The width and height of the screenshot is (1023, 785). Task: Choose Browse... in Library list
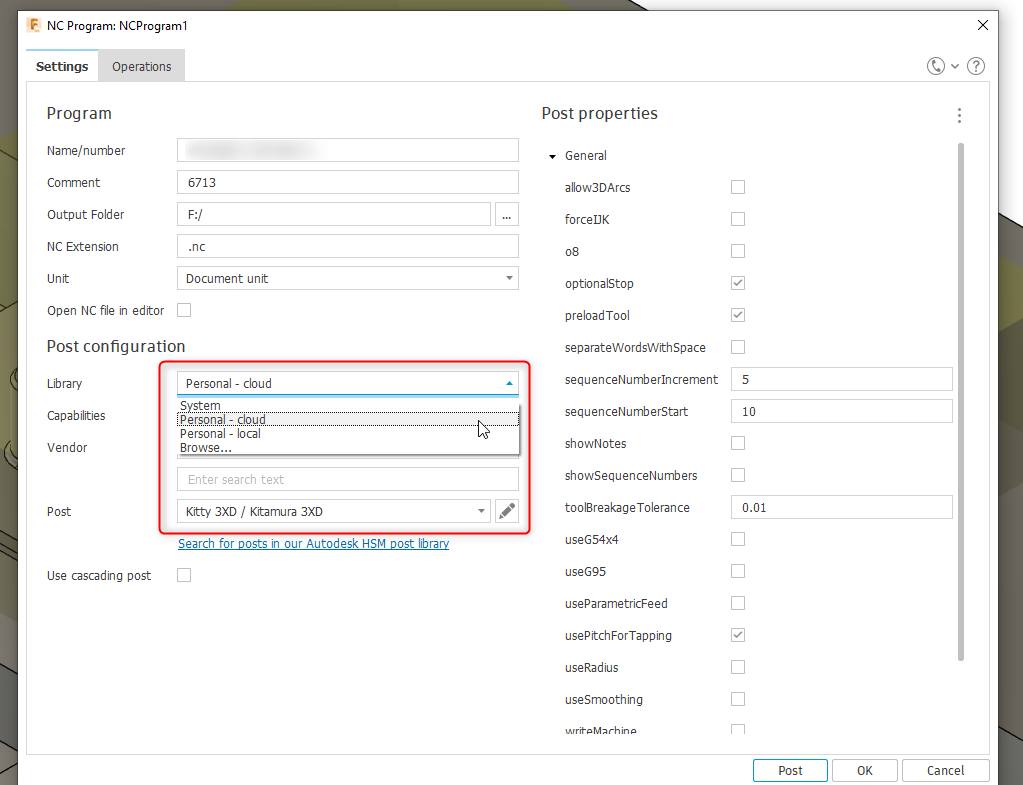[x=348, y=448]
